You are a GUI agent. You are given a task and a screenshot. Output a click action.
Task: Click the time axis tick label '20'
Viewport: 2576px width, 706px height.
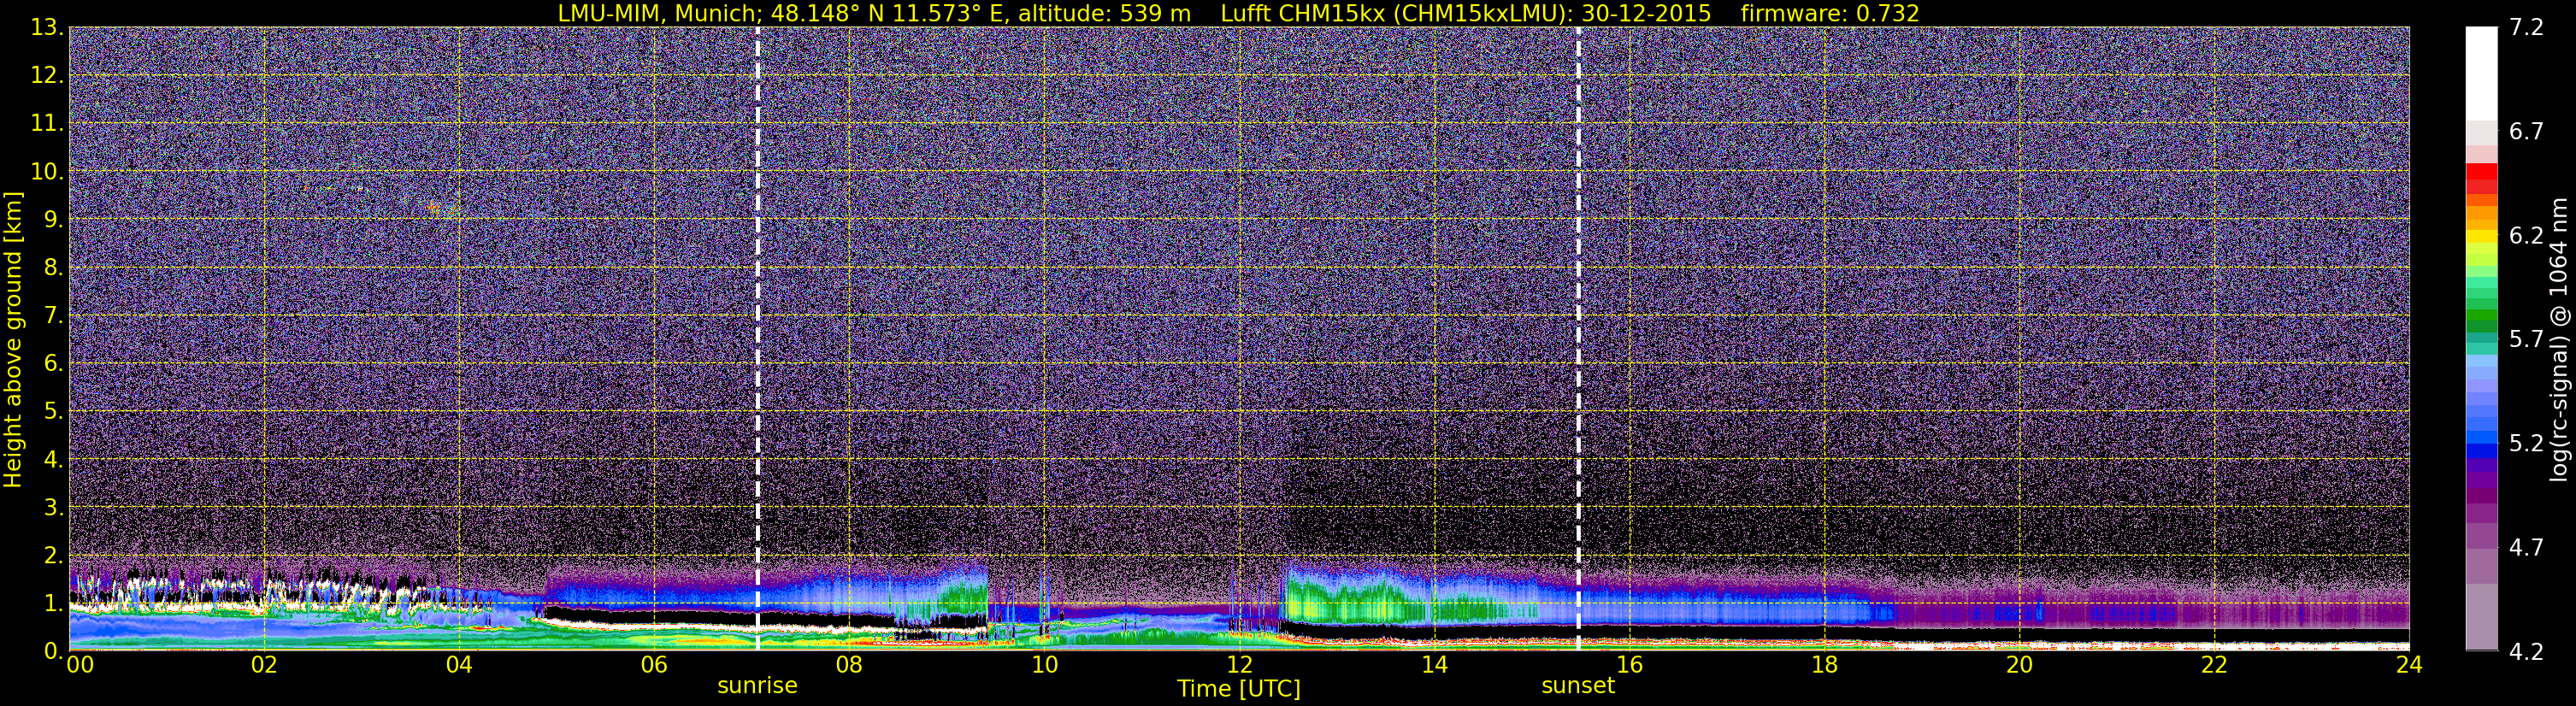(2019, 665)
